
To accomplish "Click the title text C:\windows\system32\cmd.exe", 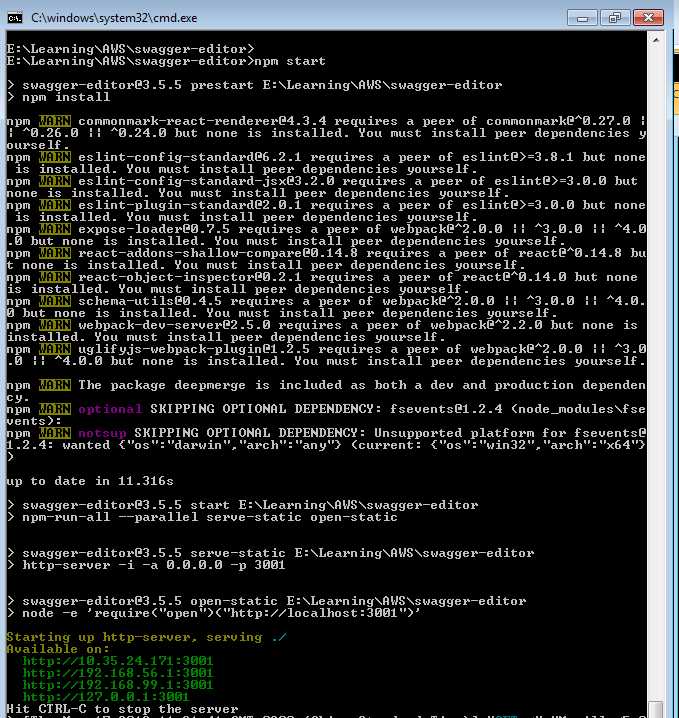I will tap(114, 18).
